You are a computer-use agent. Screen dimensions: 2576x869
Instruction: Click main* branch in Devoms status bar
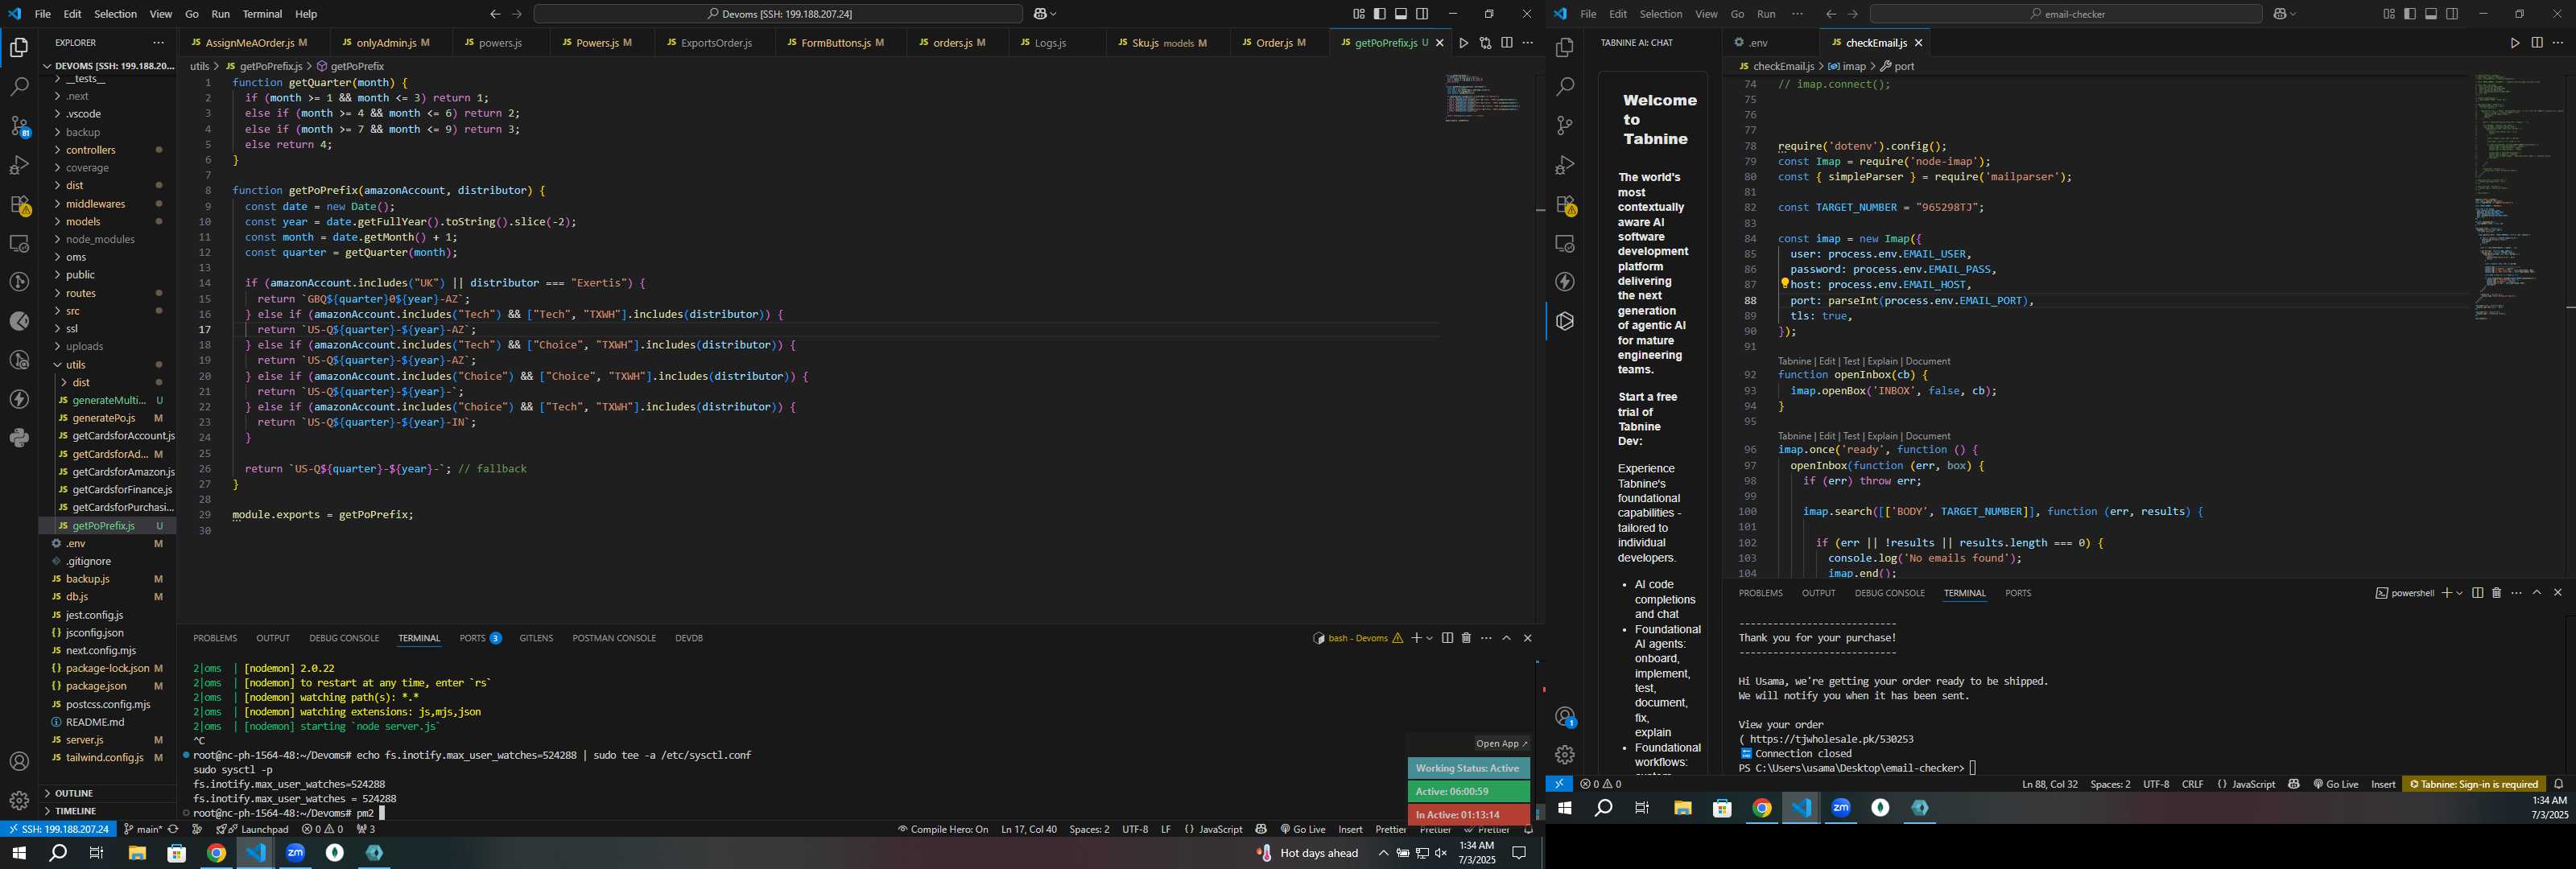pos(142,829)
